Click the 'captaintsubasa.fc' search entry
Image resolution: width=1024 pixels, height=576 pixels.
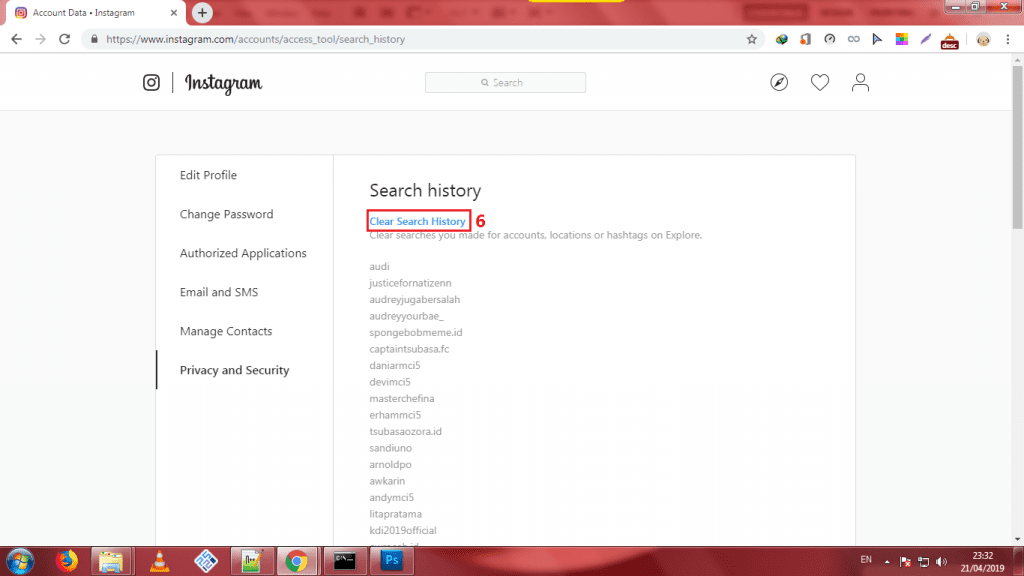409,349
